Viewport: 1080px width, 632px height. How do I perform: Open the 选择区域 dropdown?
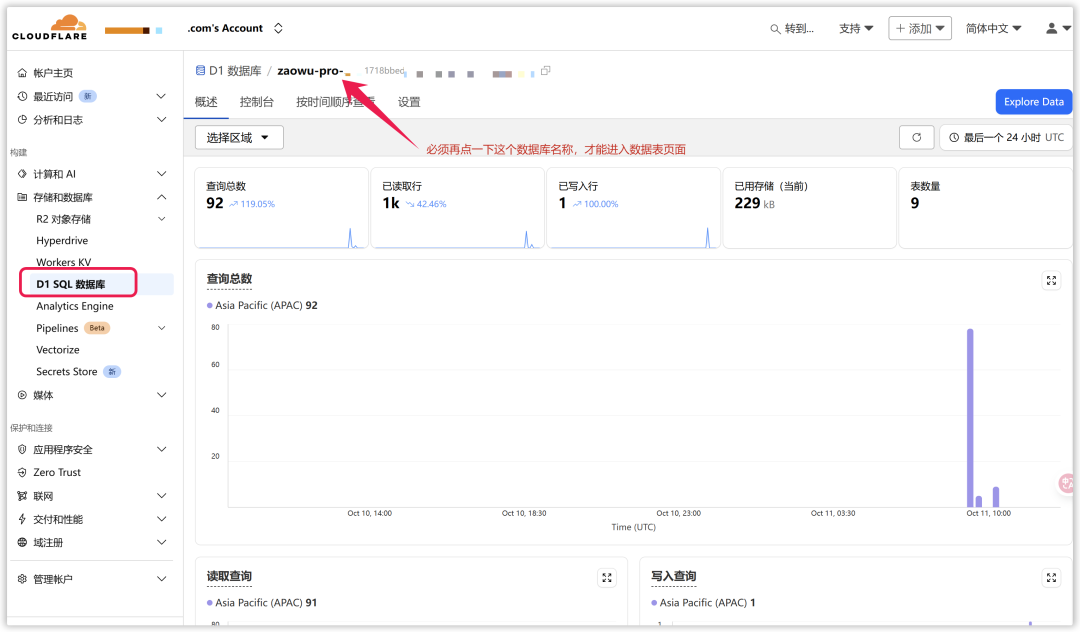click(x=239, y=138)
